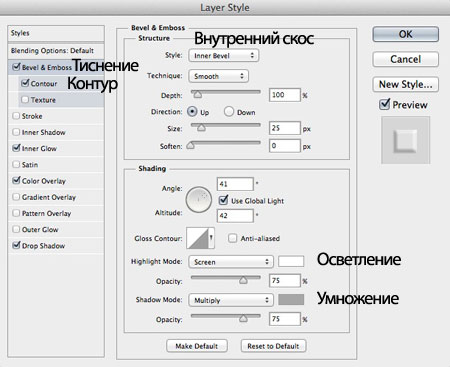Click the Gloss Contour curve thumbnail
Viewport: 450px width, 367px height.
coord(197,238)
